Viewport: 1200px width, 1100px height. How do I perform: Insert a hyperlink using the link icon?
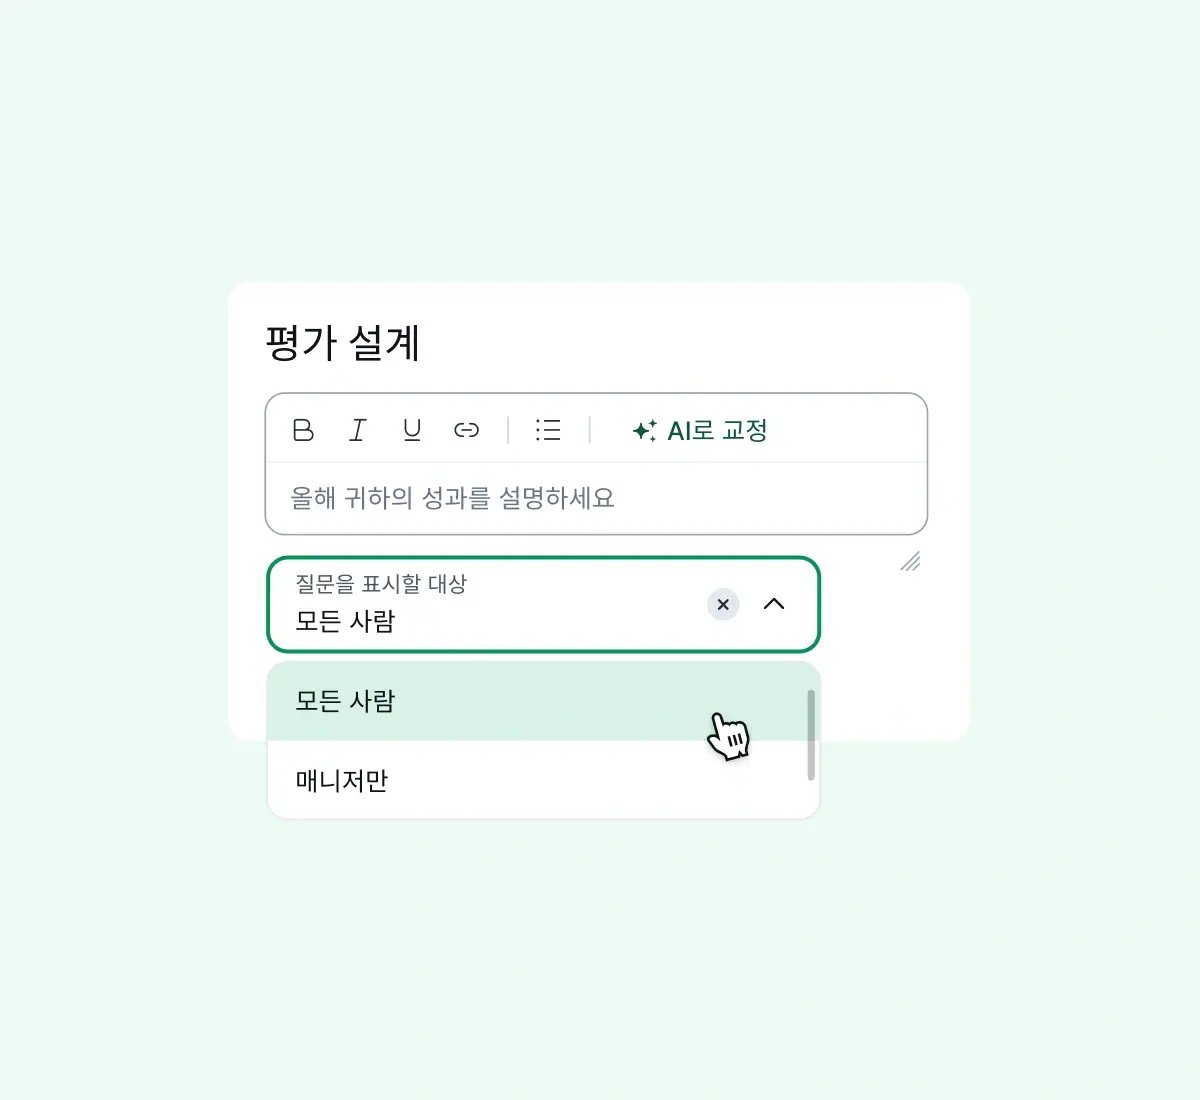[x=466, y=430]
